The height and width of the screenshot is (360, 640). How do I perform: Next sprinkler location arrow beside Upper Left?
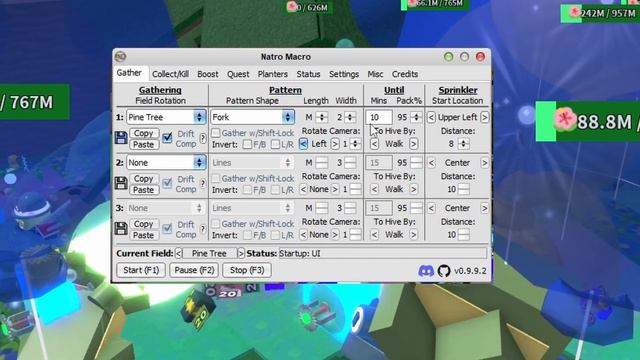484,117
